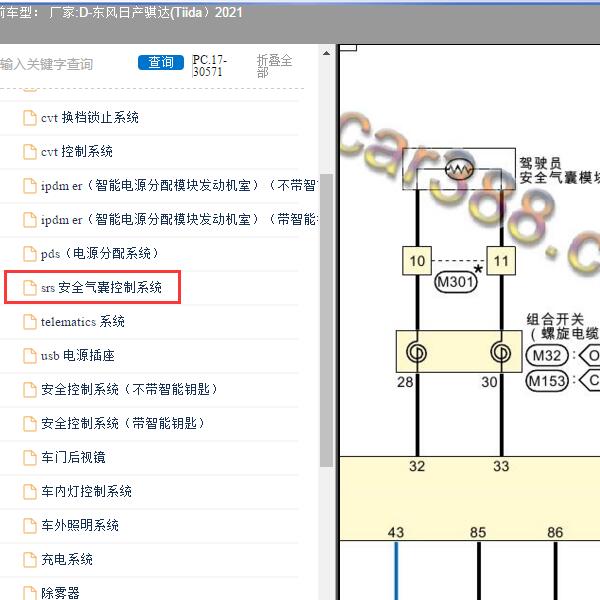
Task: Open usb 电源插座 item
Action: point(78,355)
